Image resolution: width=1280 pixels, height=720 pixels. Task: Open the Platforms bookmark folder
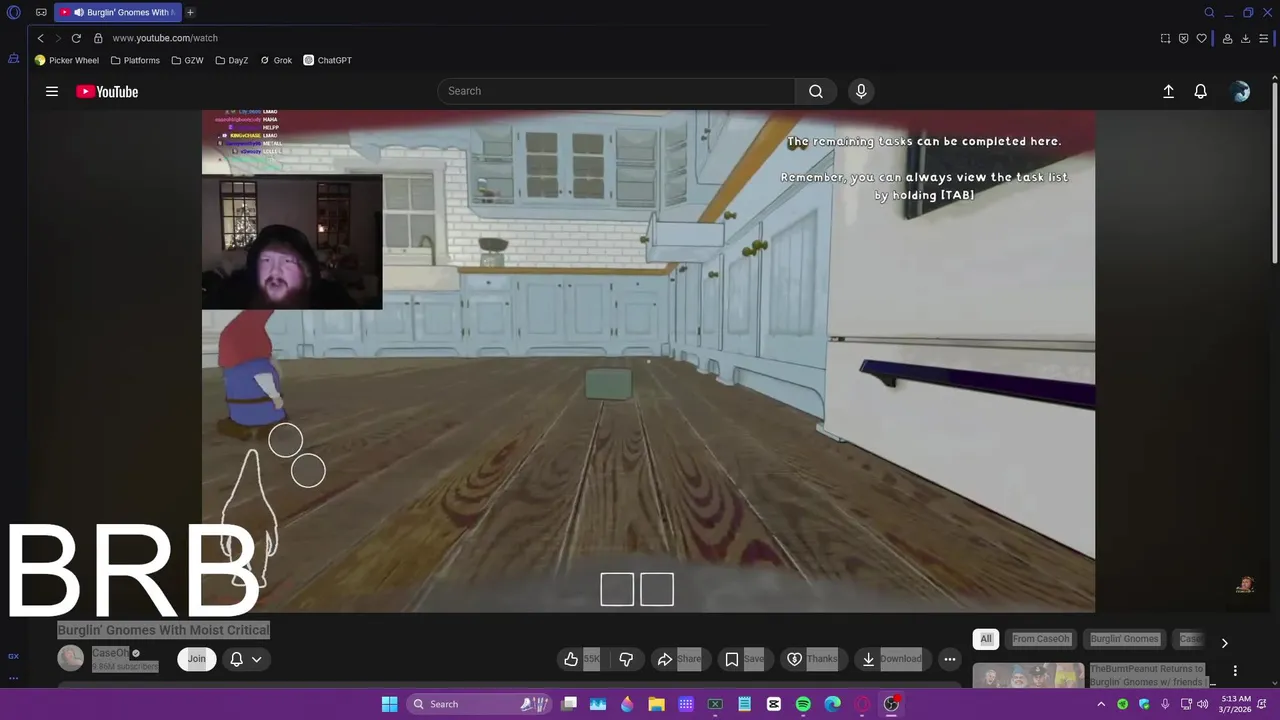click(x=135, y=60)
